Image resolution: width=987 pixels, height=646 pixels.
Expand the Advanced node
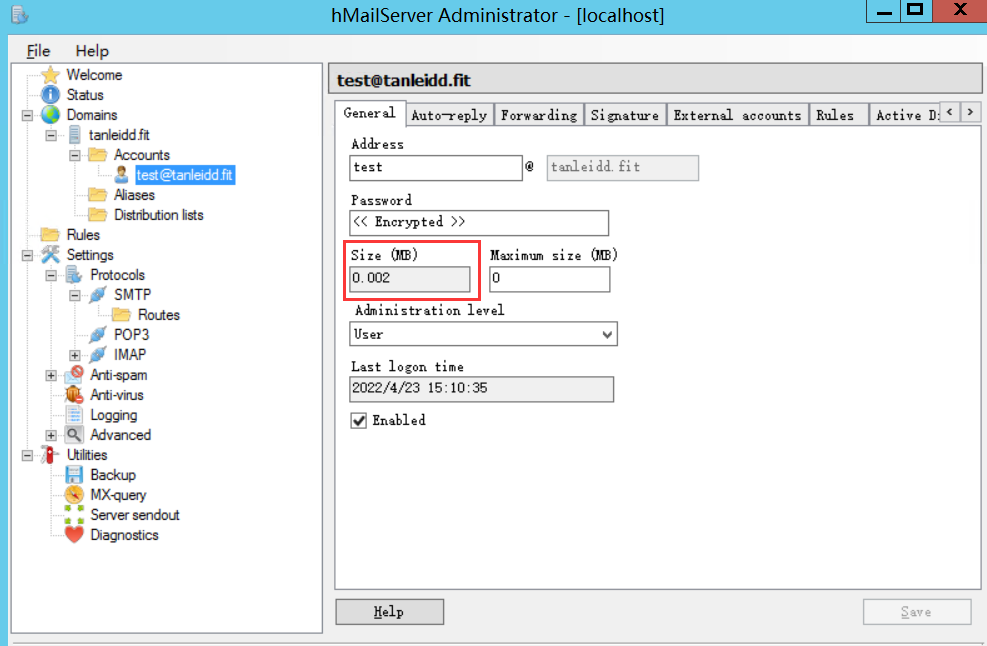tap(51, 435)
